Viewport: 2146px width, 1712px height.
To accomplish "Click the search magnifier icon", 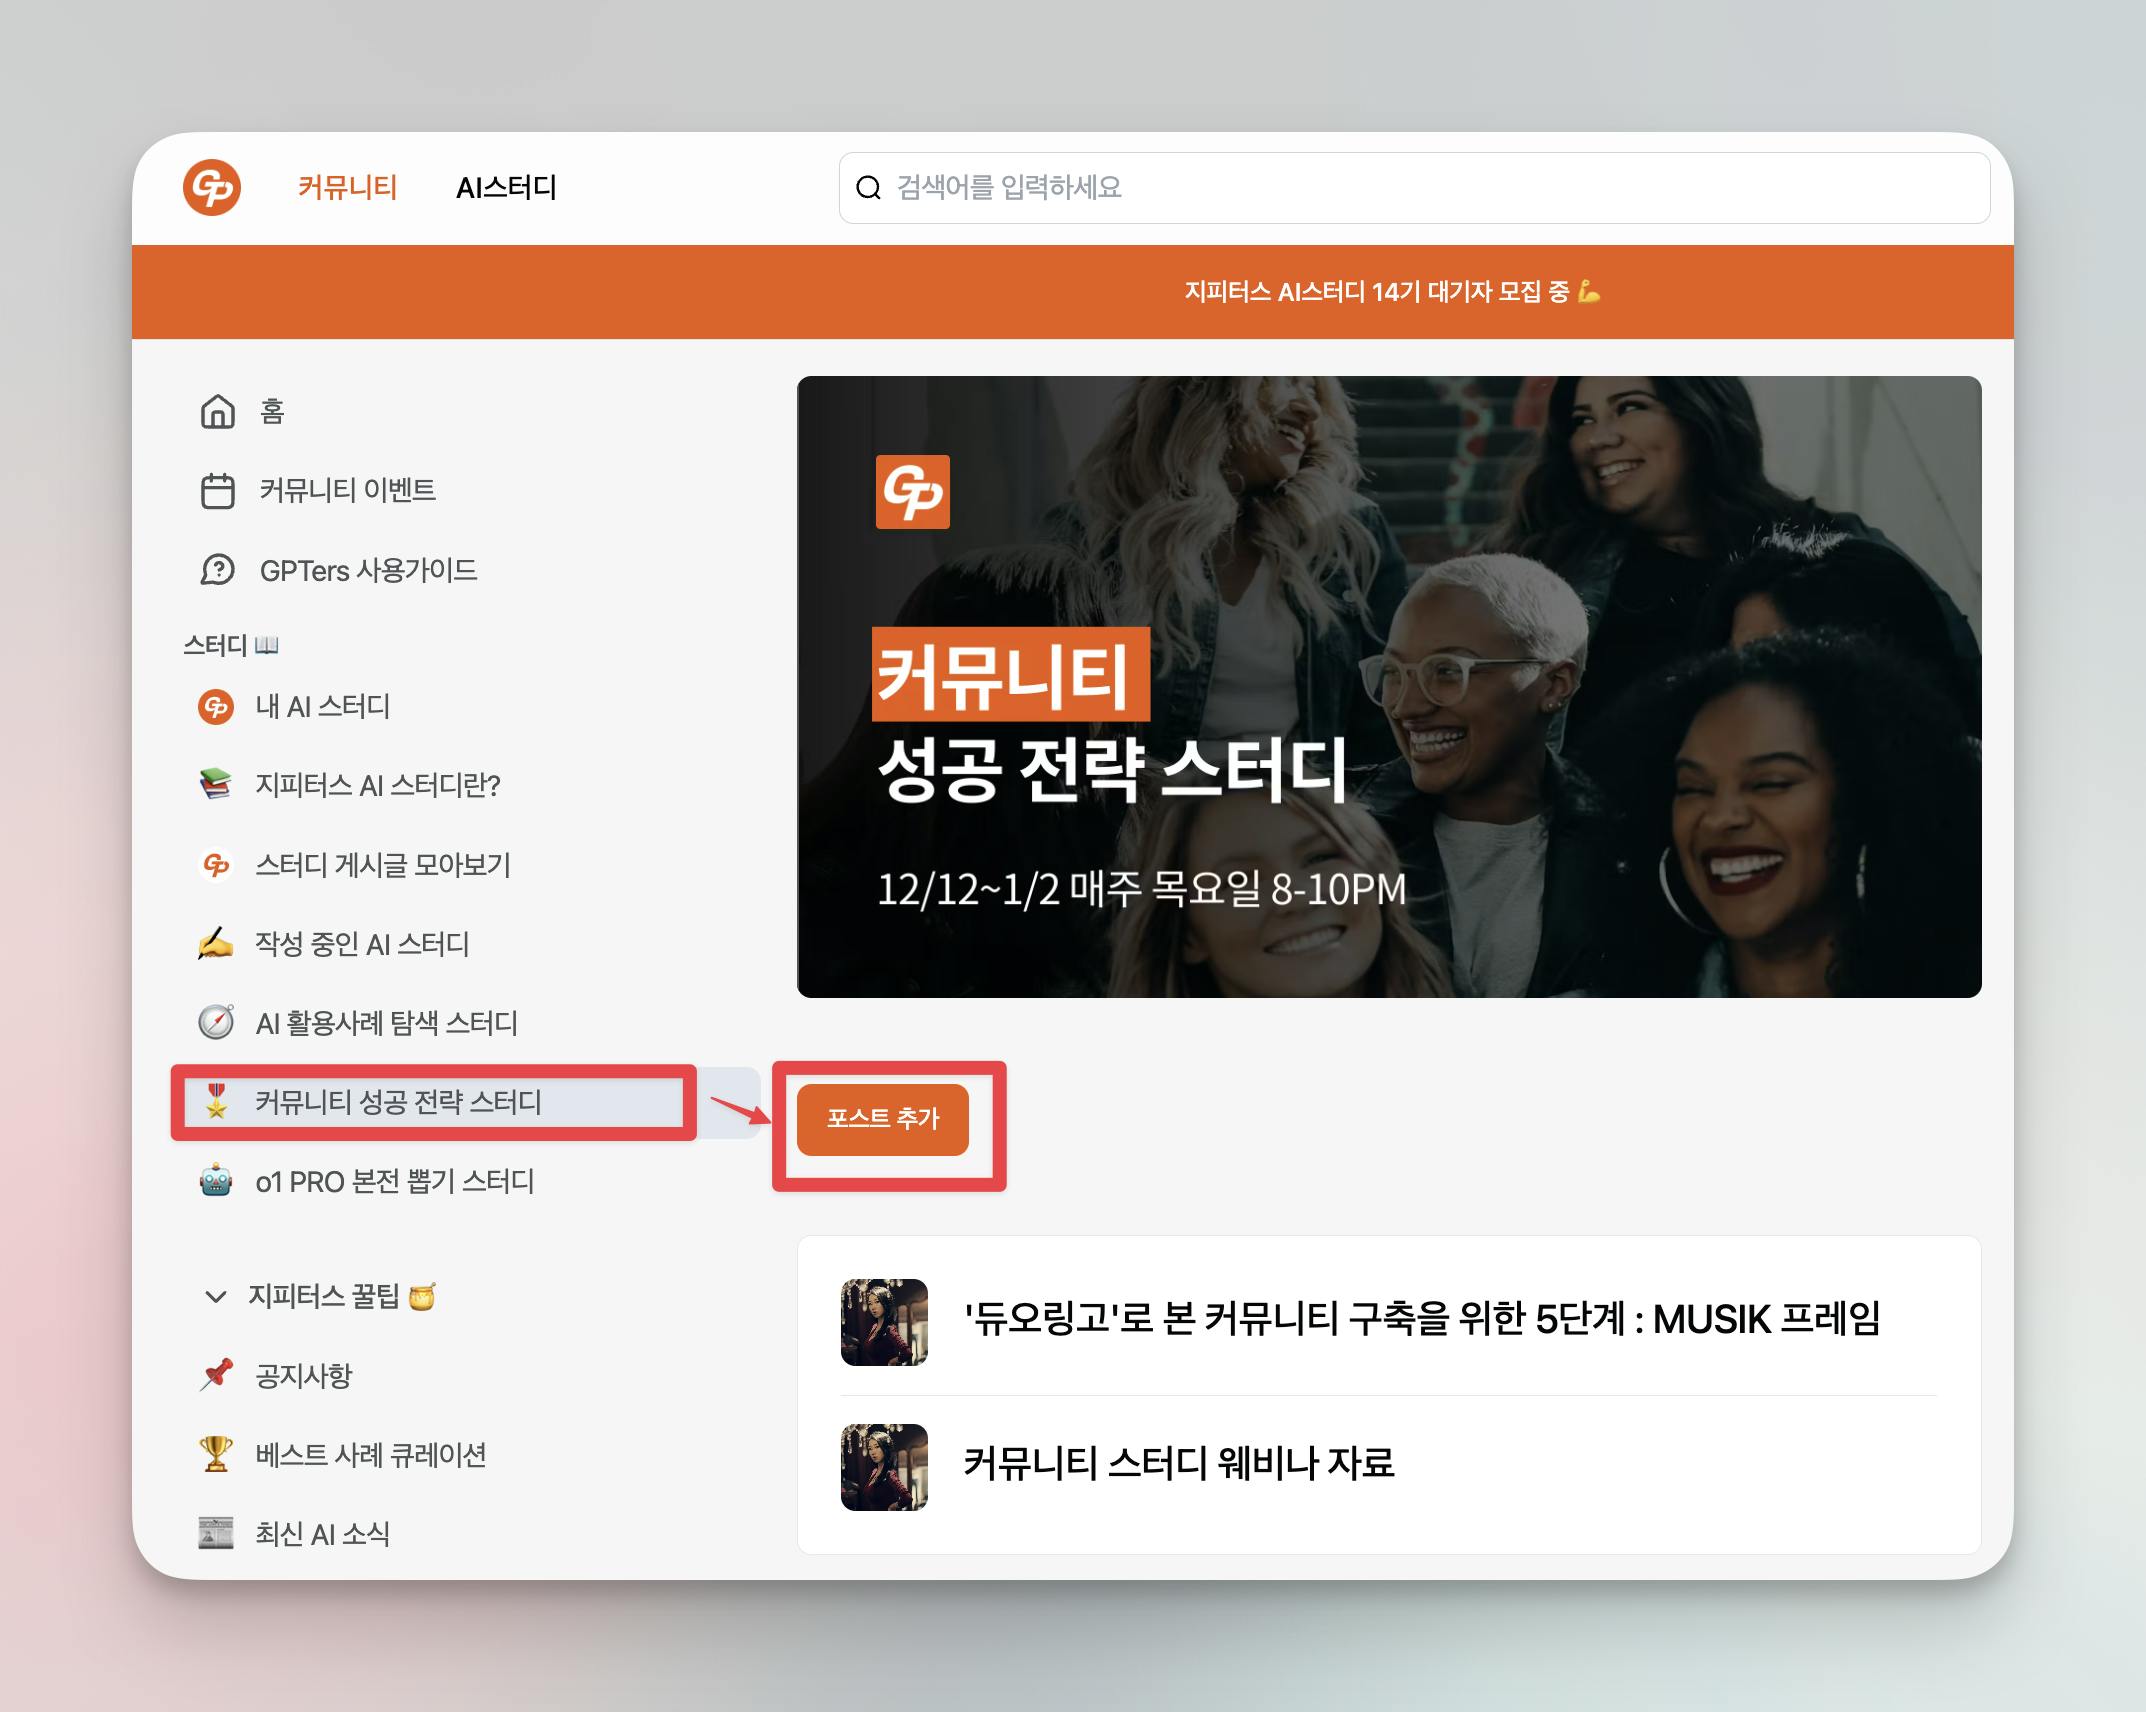I will click(x=868, y=187).
